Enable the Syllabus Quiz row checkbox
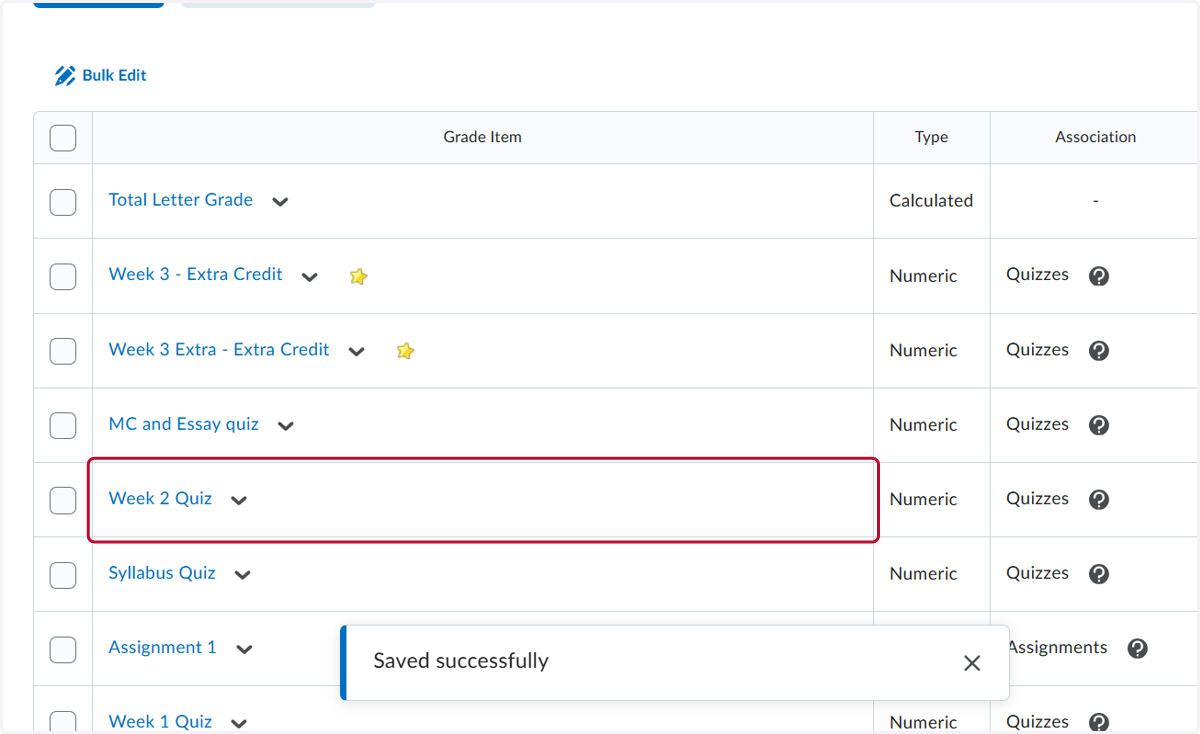The height and width of the screenshot is (734, 1200). (x=63, y=575)
